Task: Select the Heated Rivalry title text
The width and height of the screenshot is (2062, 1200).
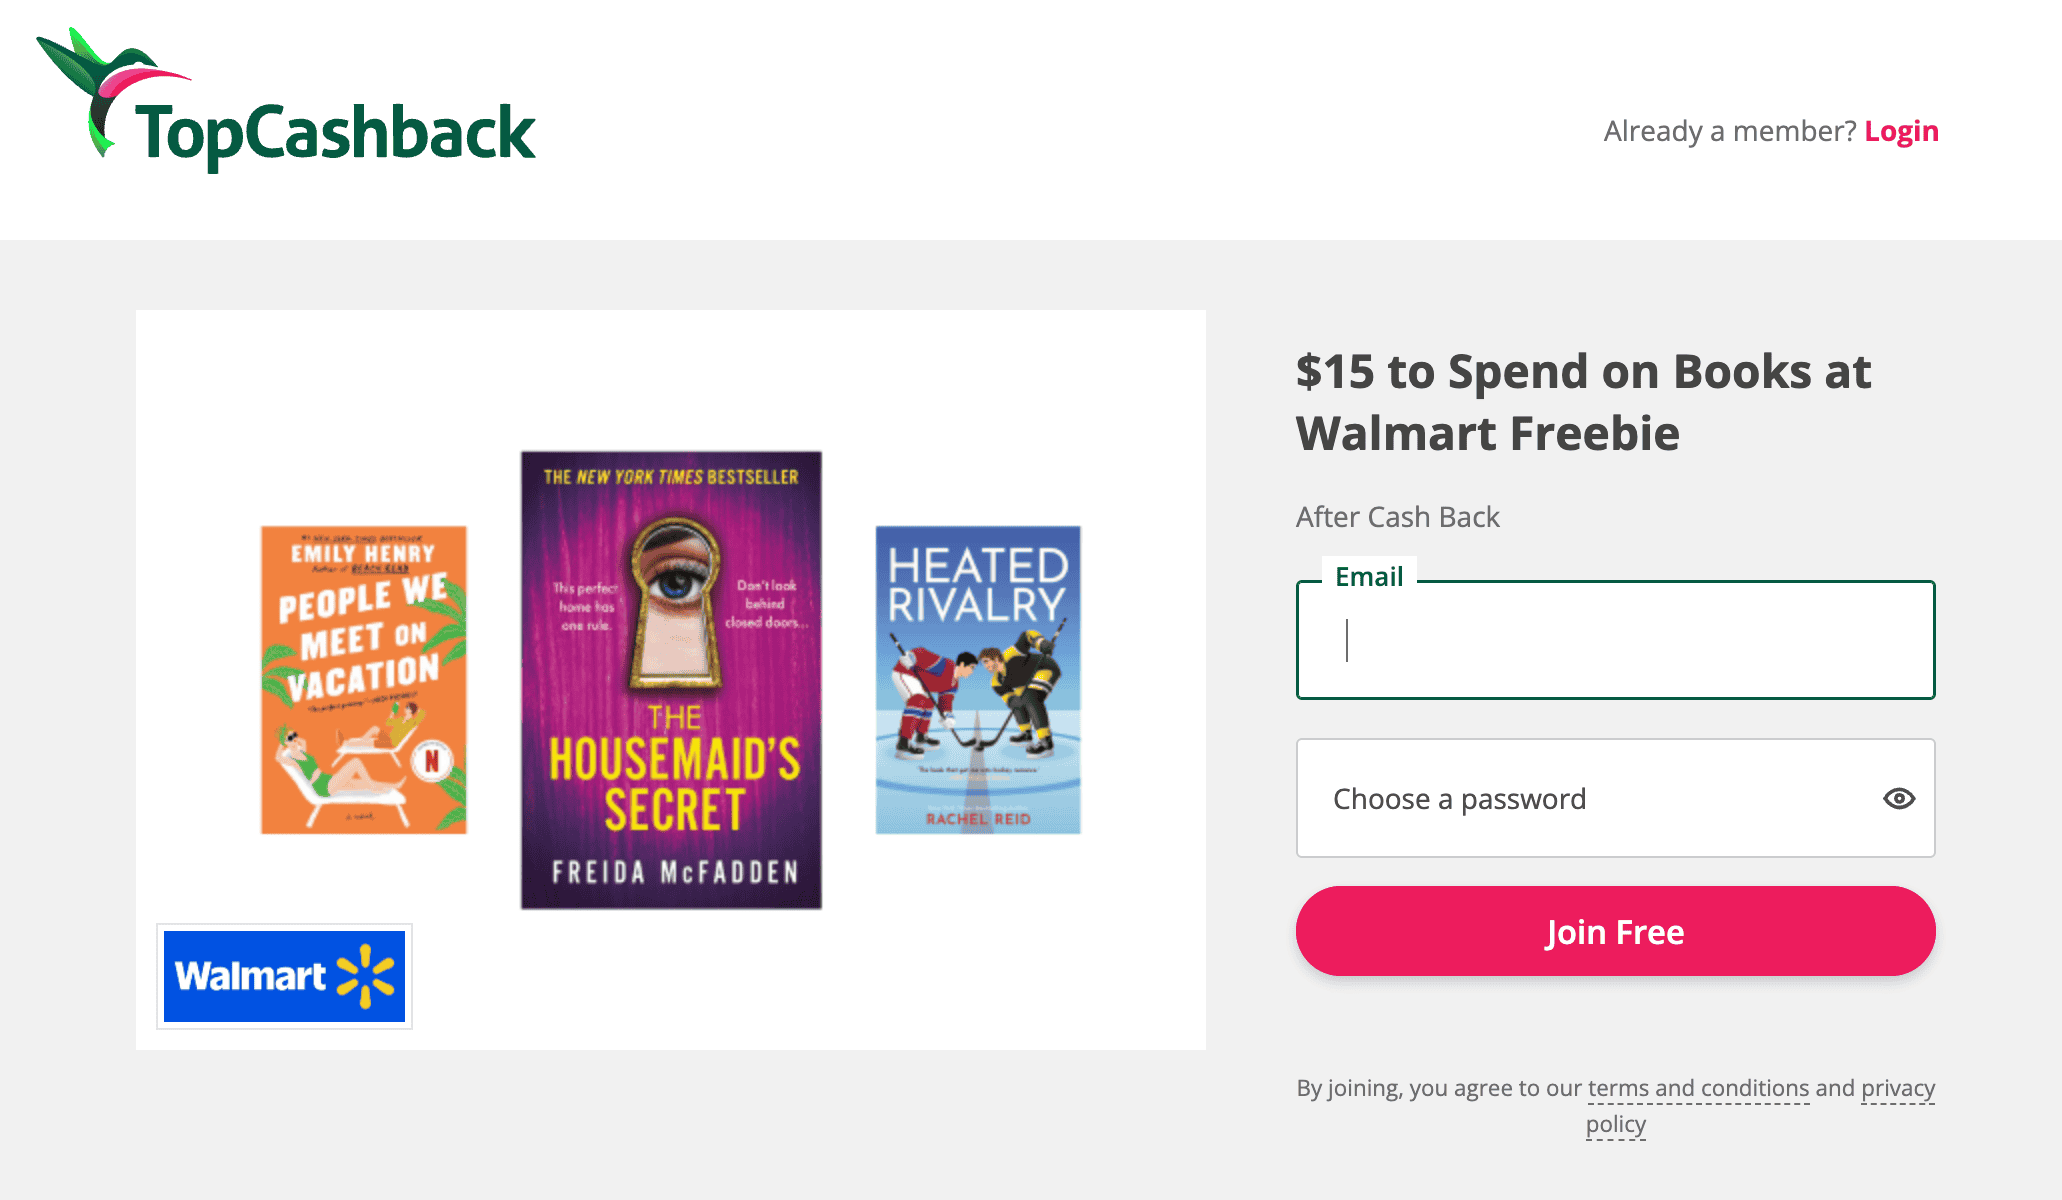Action: (x=977, y=585)
